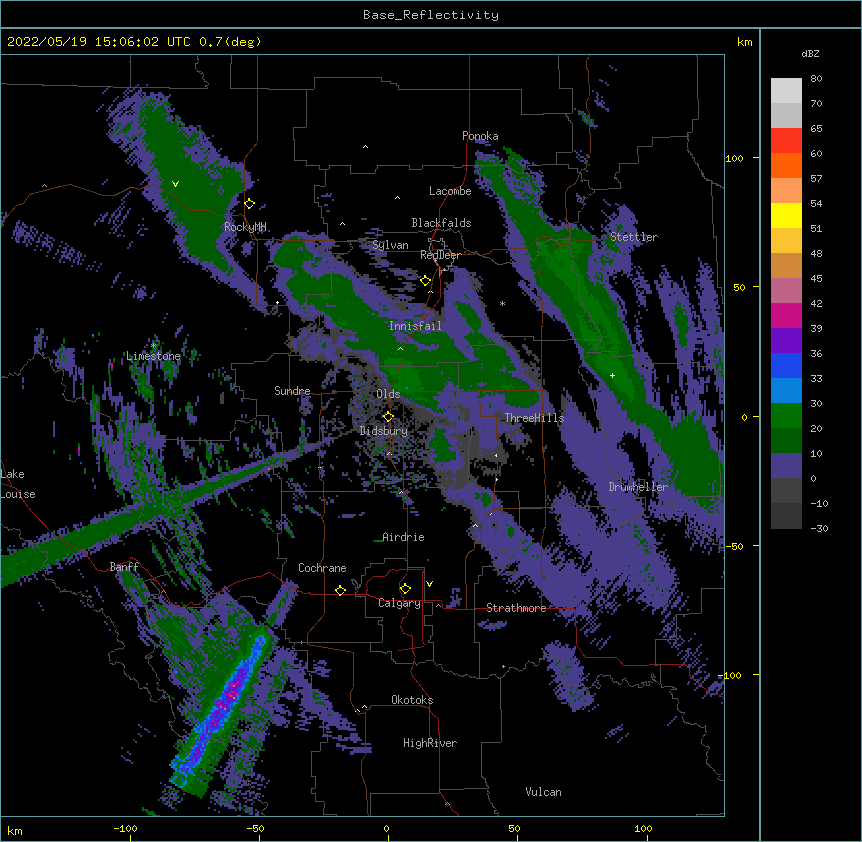Click the yellow diamond marker under Cochrane

340,590
